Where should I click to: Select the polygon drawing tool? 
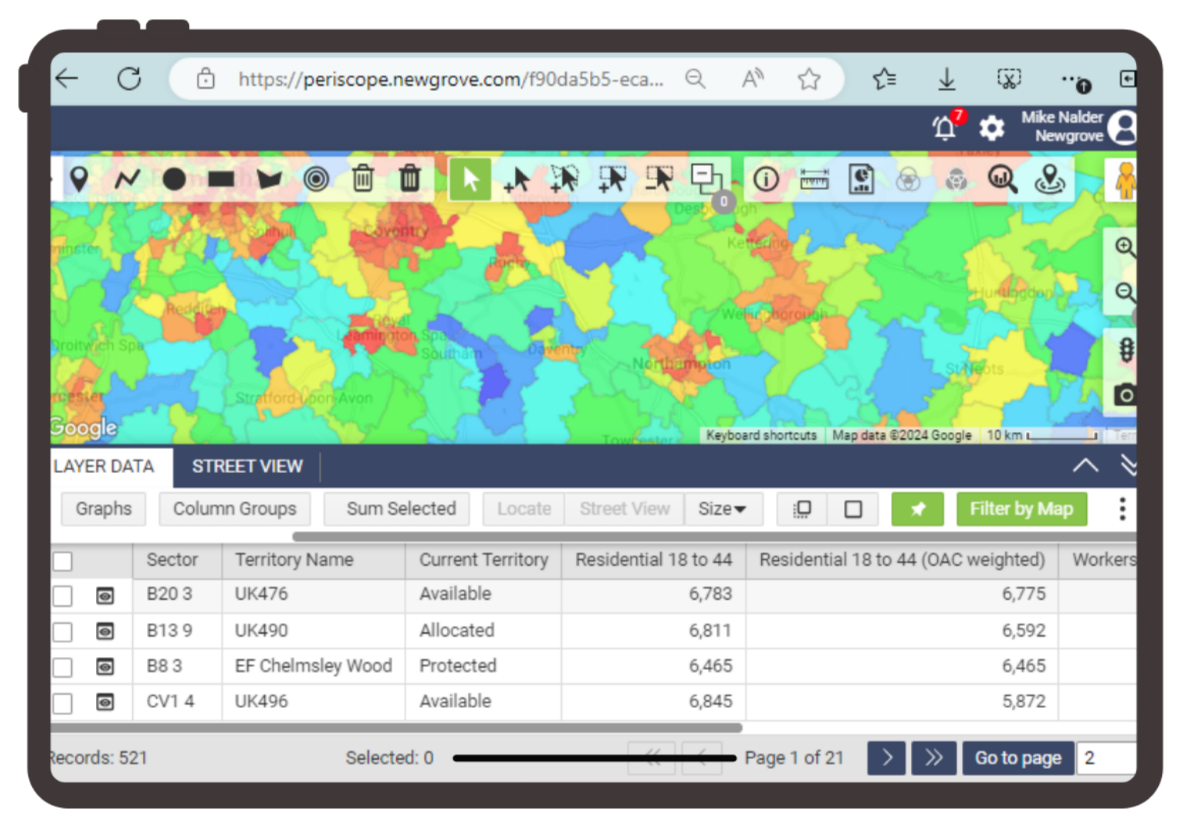(x=268, y=179)
